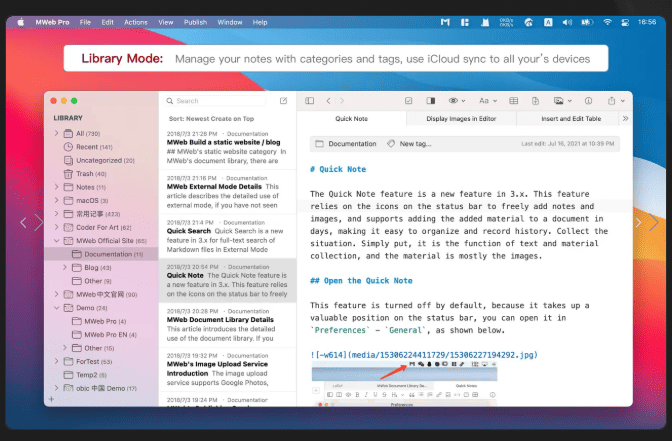The image size is (672, 441).
Task: Open MWeb External Mode Details note
Action: (227, 192)
